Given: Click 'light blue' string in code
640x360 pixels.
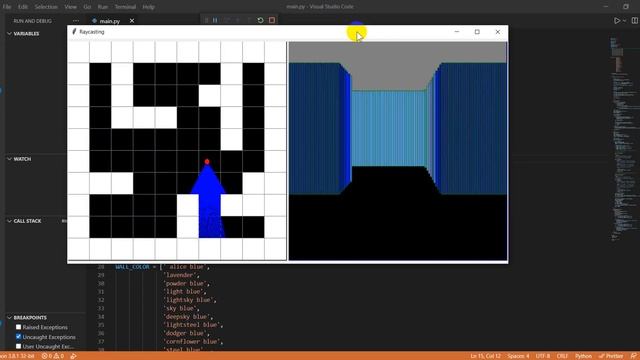Looking at the screenshot, I should [x=184, y=291].
